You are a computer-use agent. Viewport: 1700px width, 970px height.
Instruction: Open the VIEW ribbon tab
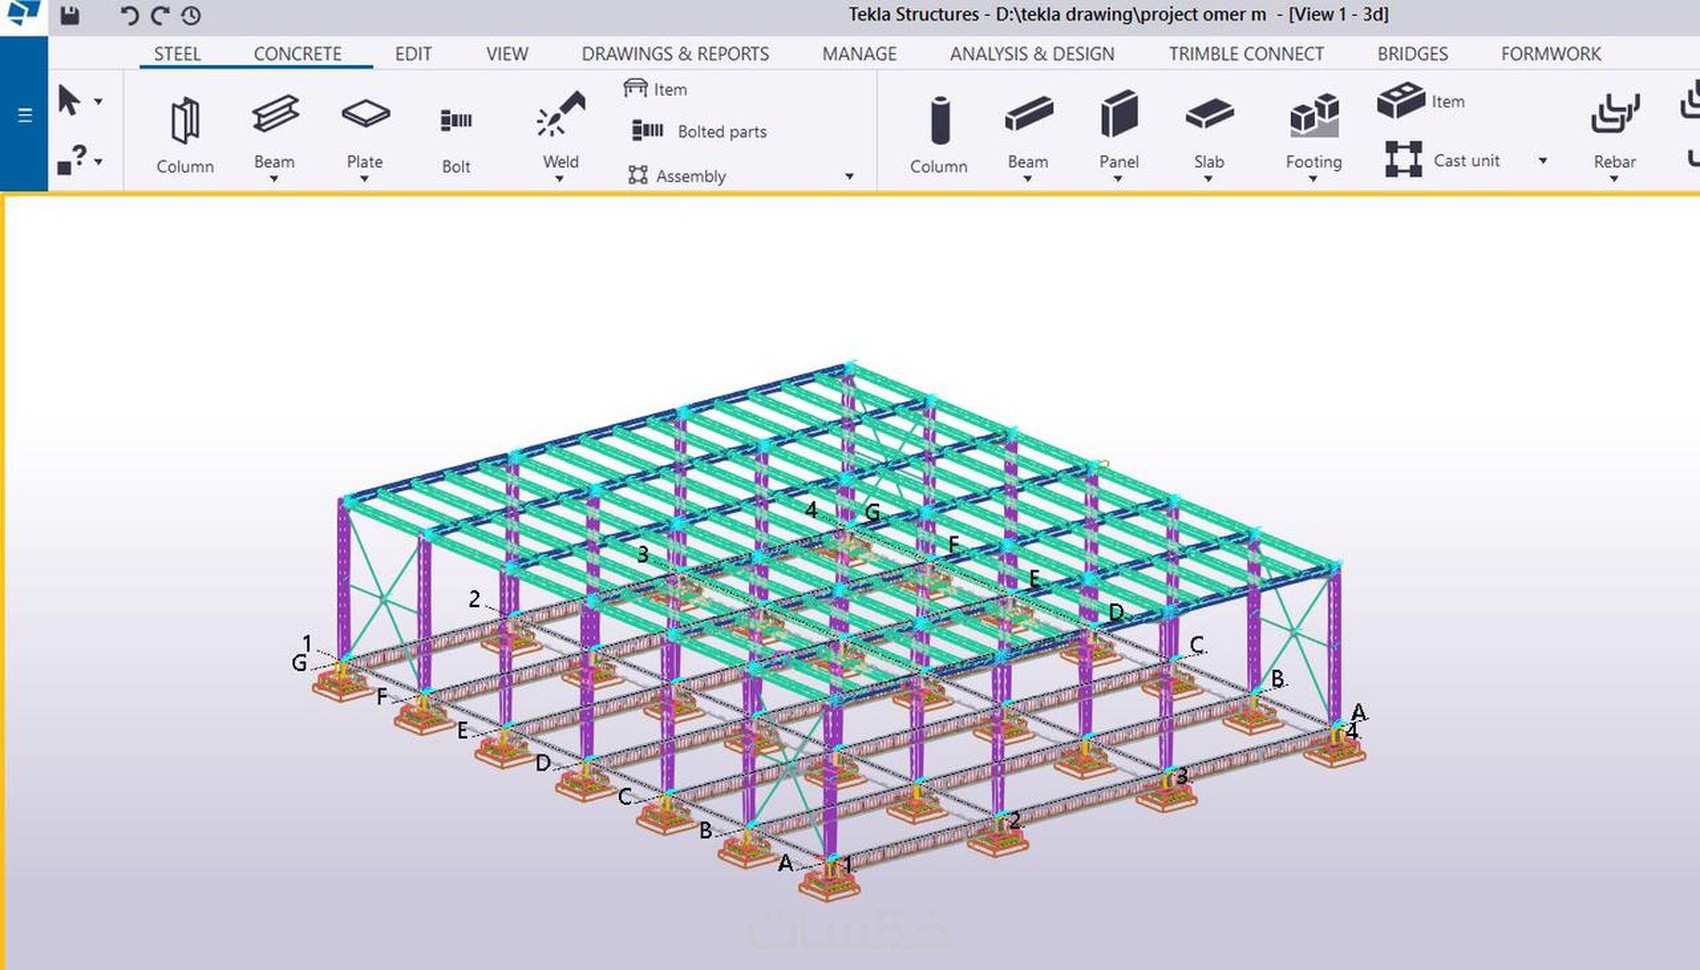pos(507,54)
